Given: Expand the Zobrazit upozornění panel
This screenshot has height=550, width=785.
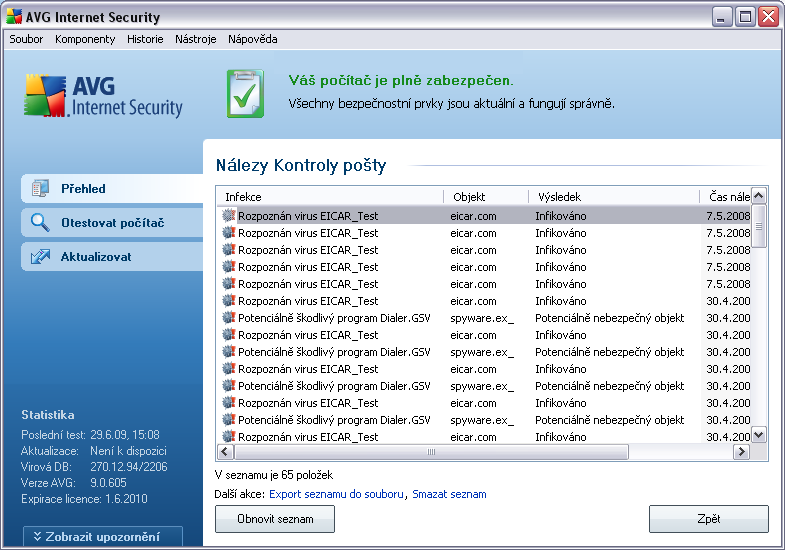Looking at the screenshot, I should pos(103,536).
